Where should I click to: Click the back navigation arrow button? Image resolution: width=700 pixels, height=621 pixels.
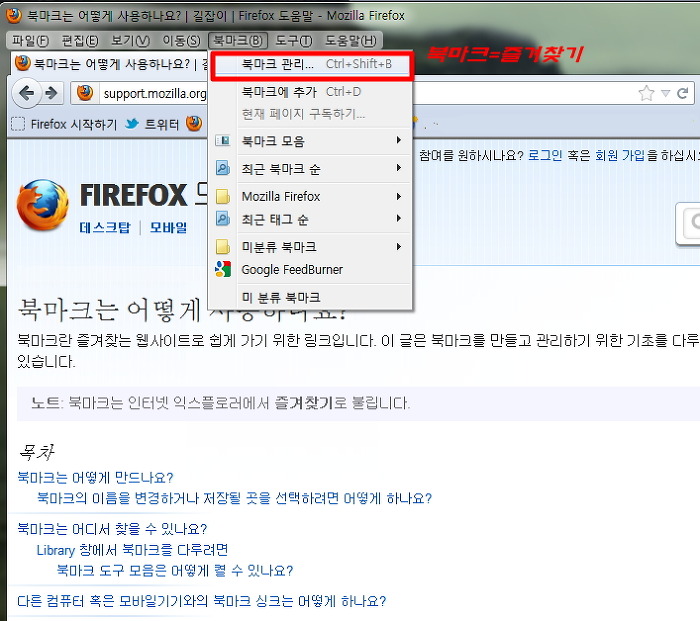26,94
